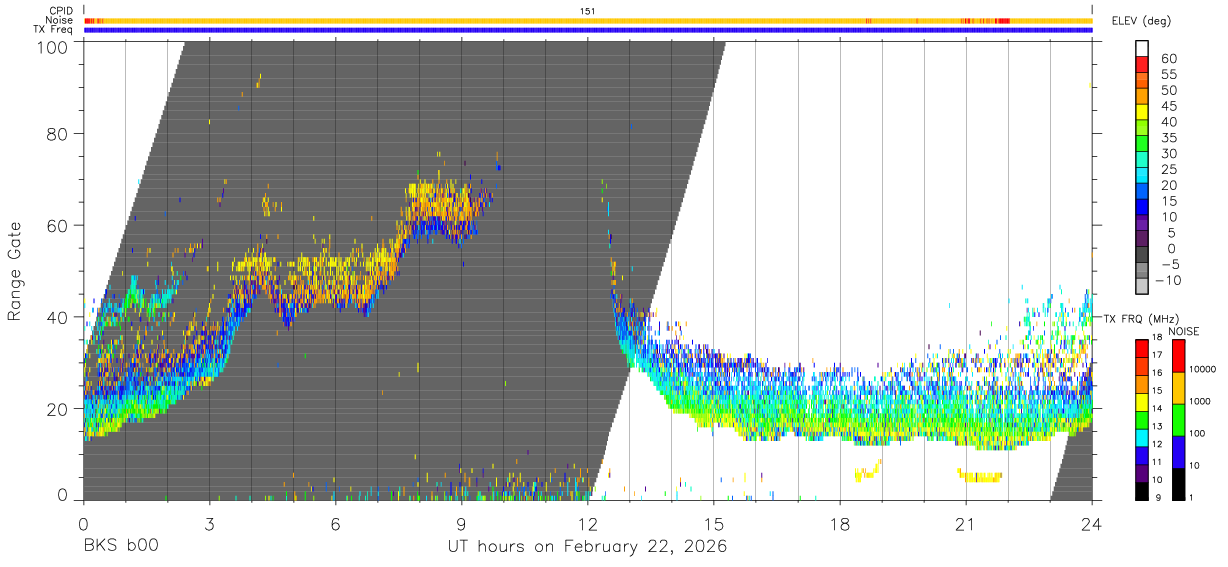Click the 30 elevation colorbar label

point(1168,153)
